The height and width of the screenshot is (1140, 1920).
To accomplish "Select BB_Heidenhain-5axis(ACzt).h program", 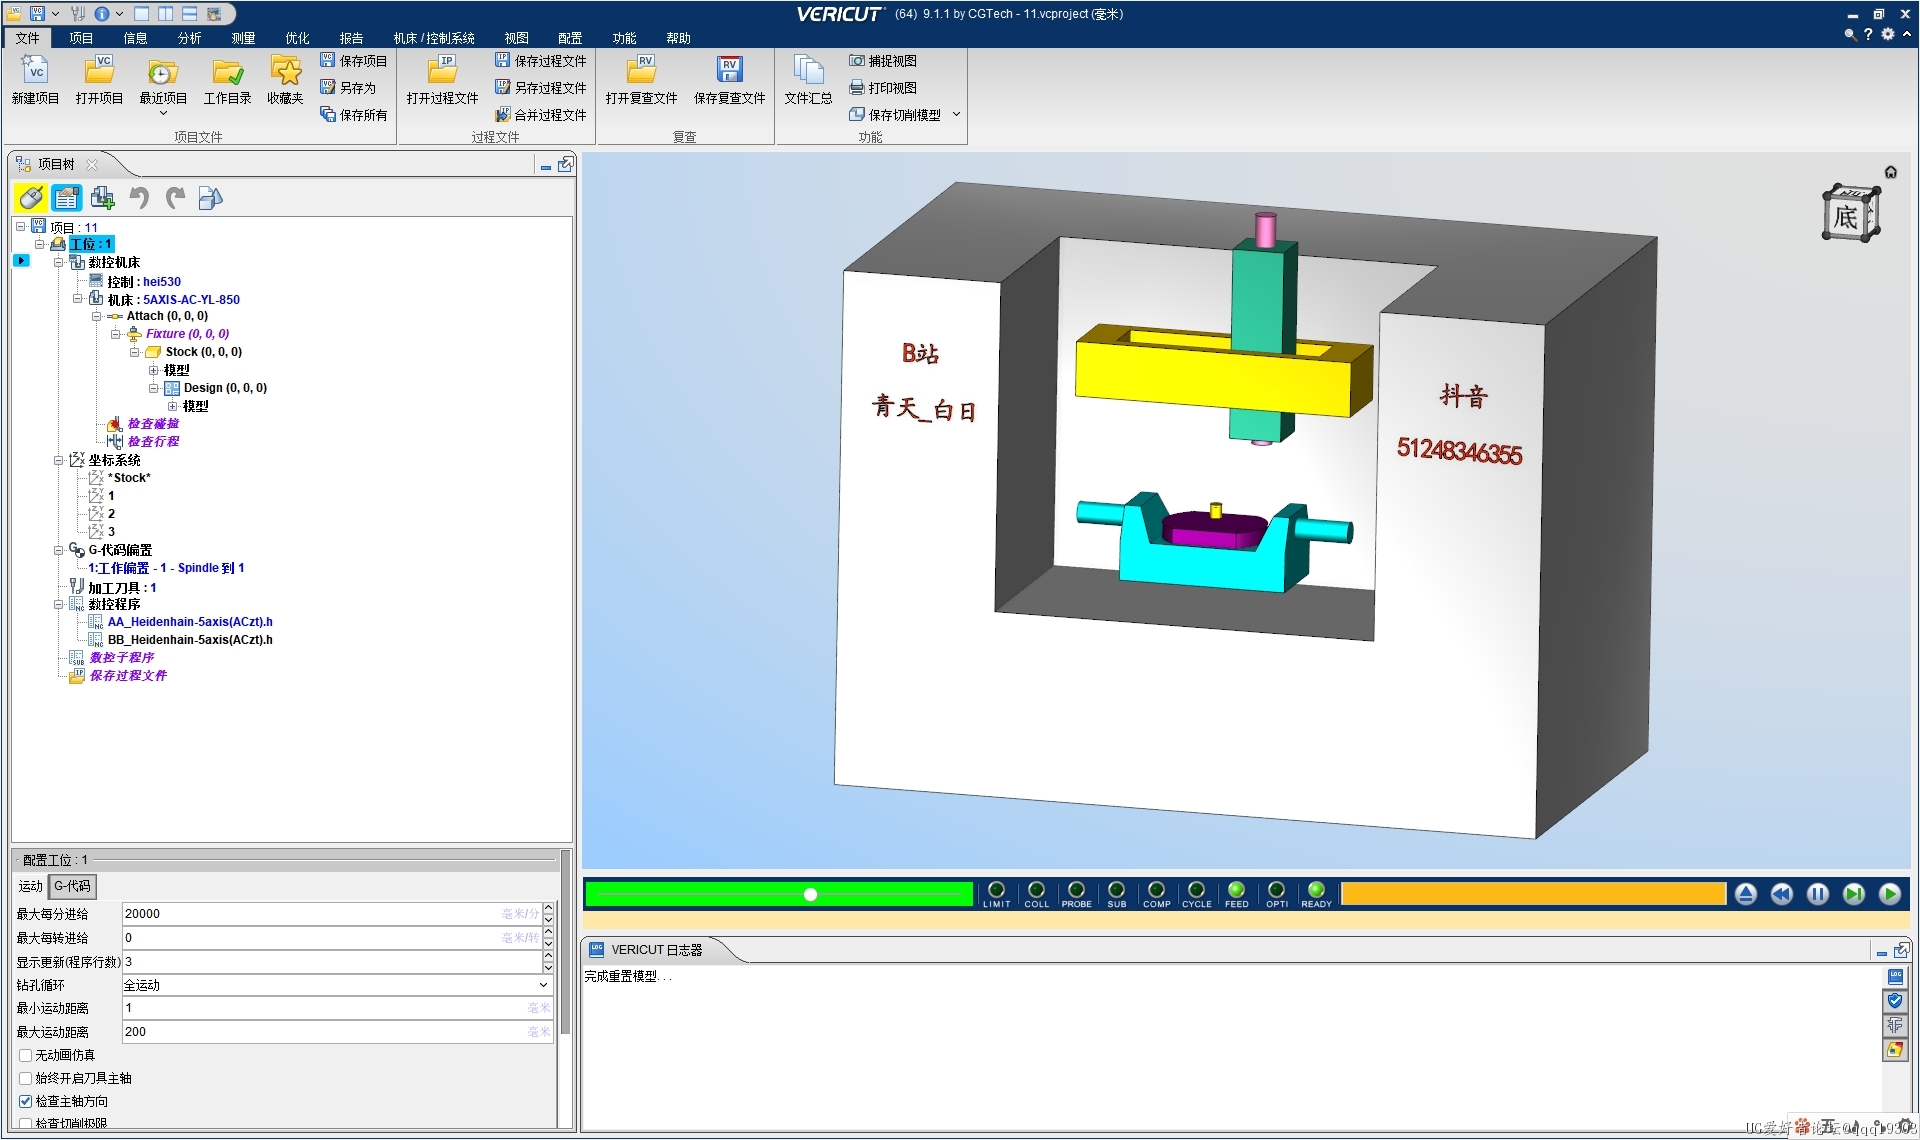I will point(189,640).
